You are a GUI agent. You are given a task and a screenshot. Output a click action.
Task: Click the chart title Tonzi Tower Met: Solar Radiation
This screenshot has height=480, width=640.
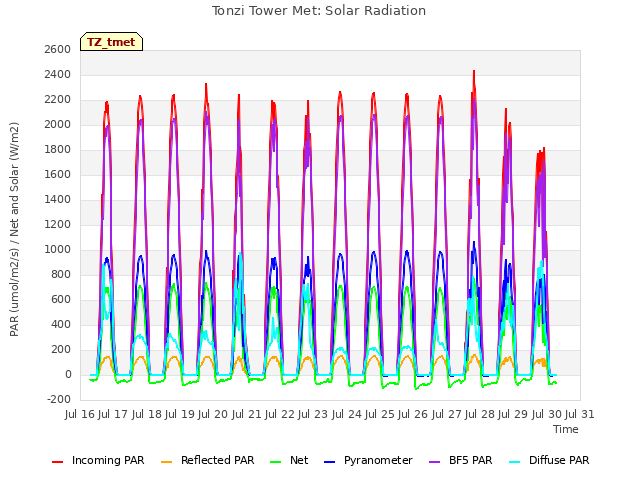point(319,10)
